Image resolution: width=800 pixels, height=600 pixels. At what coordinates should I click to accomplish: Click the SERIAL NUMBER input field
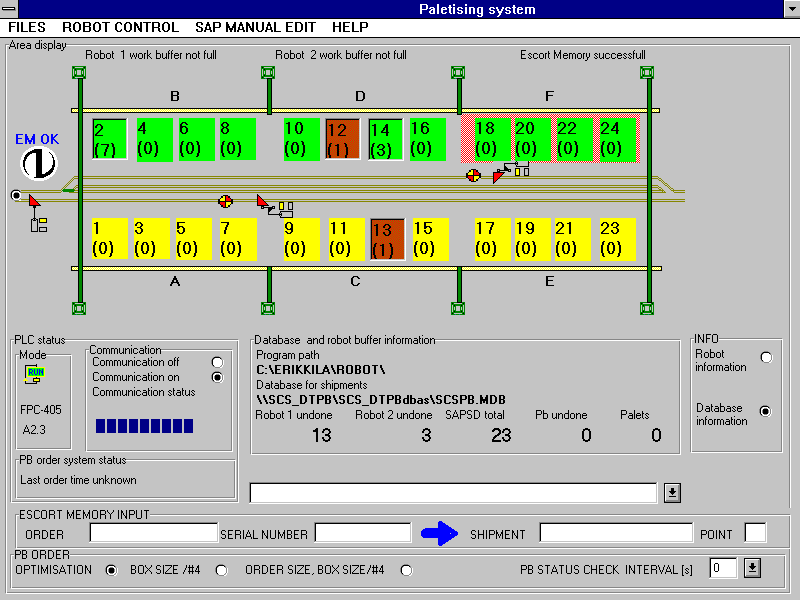(x=363, y=533)
